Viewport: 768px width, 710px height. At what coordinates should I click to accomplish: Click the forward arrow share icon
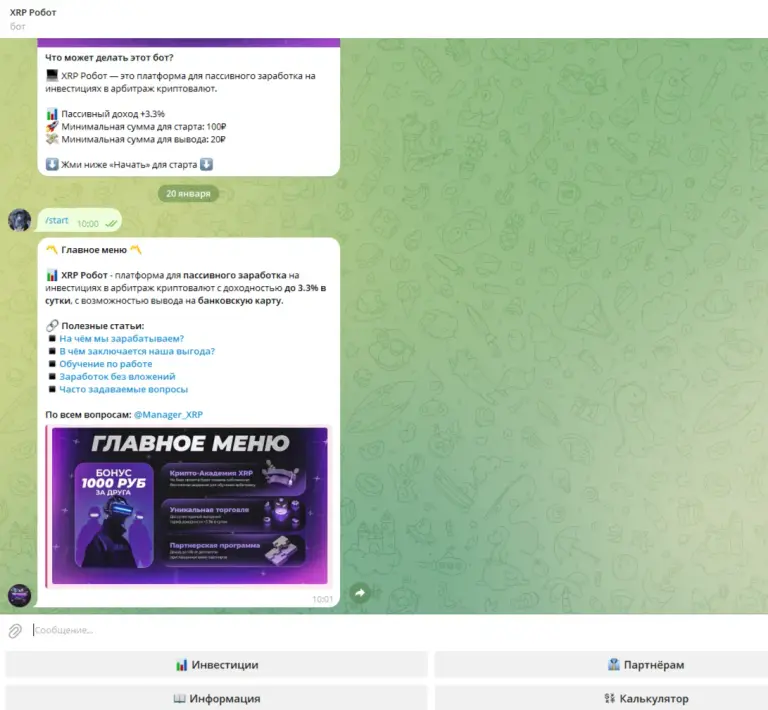(360, 593)
